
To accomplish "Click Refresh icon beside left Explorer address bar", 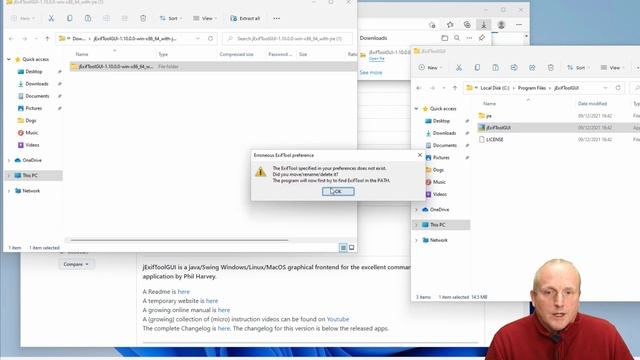I will click(x=210, y=39).
